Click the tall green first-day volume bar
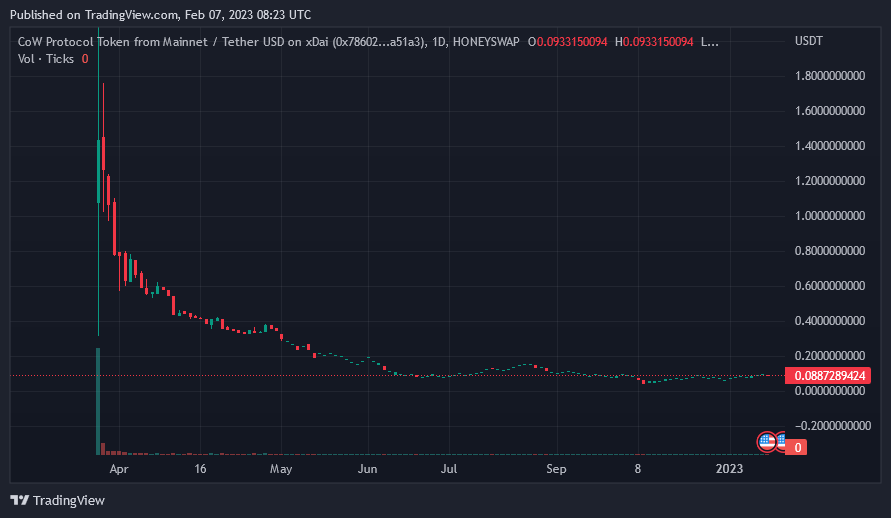Viewport: 891px width, 518px height. point(98,401)
